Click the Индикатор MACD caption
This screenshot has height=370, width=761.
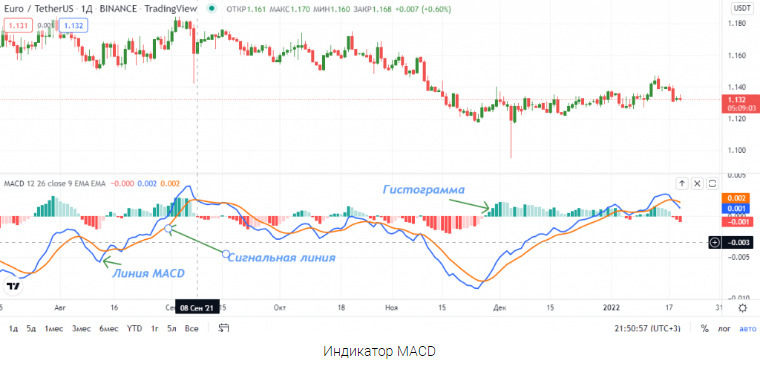click(x=380, y=351)
